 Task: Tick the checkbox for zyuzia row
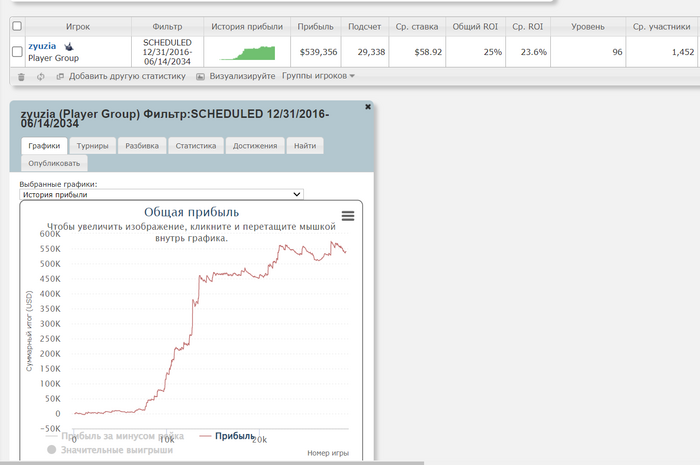click(x=17, y=51)
